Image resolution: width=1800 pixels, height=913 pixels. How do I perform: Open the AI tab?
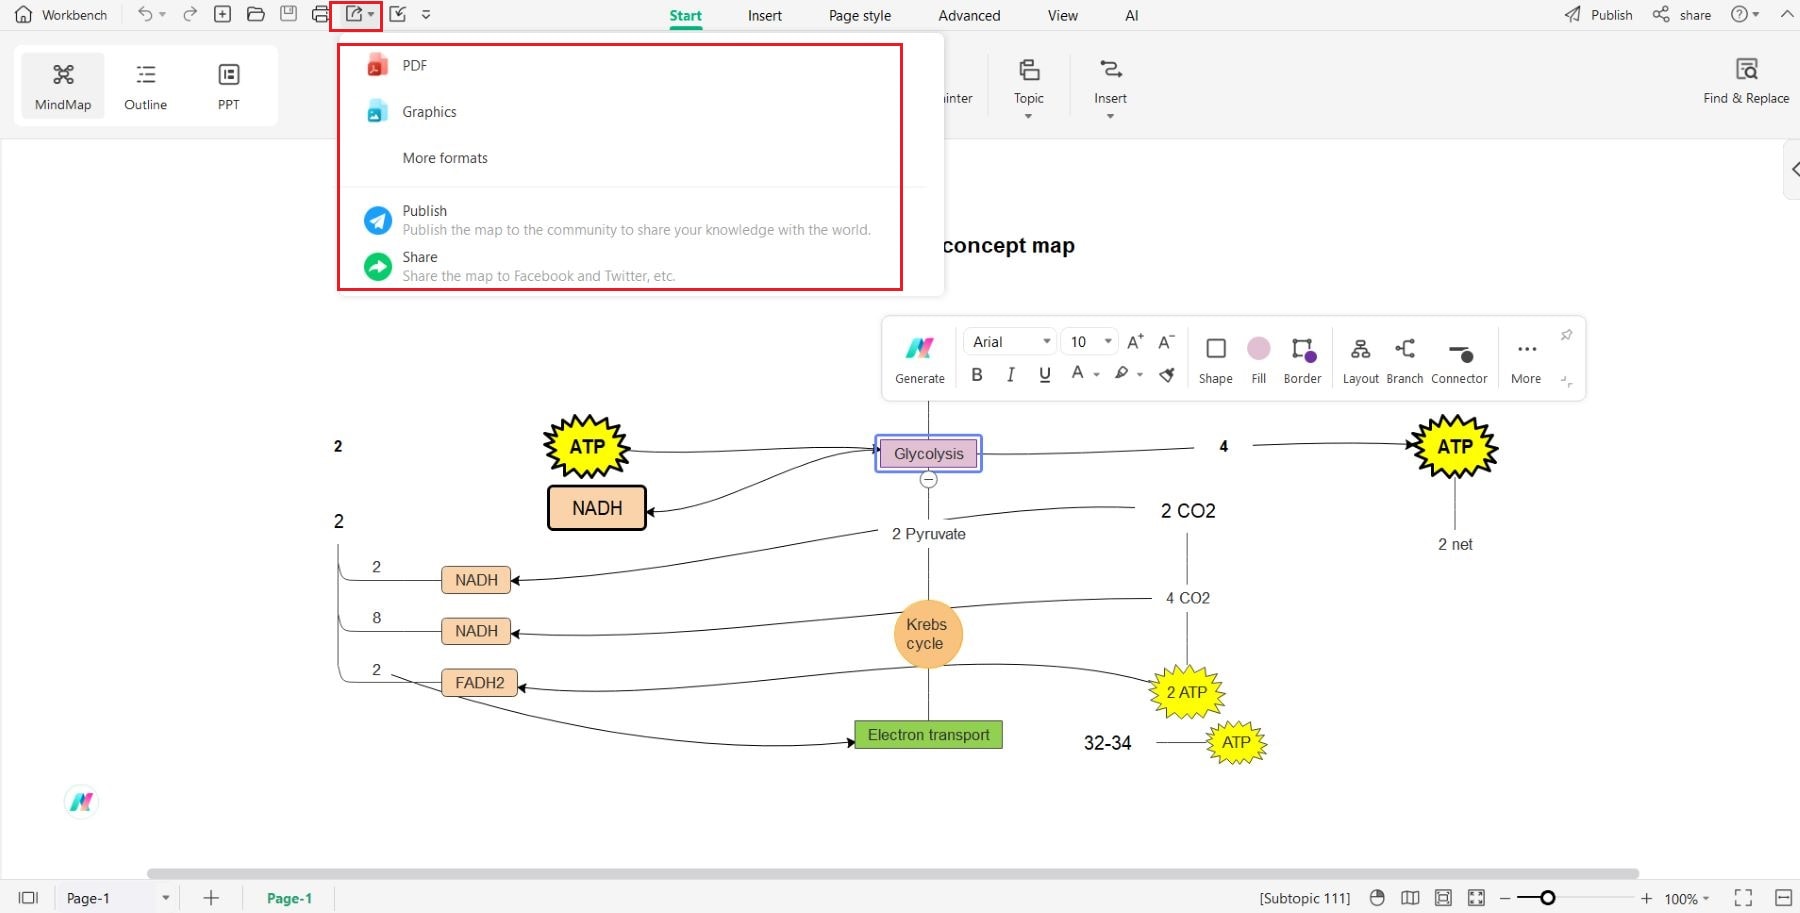coord(1132,15)
